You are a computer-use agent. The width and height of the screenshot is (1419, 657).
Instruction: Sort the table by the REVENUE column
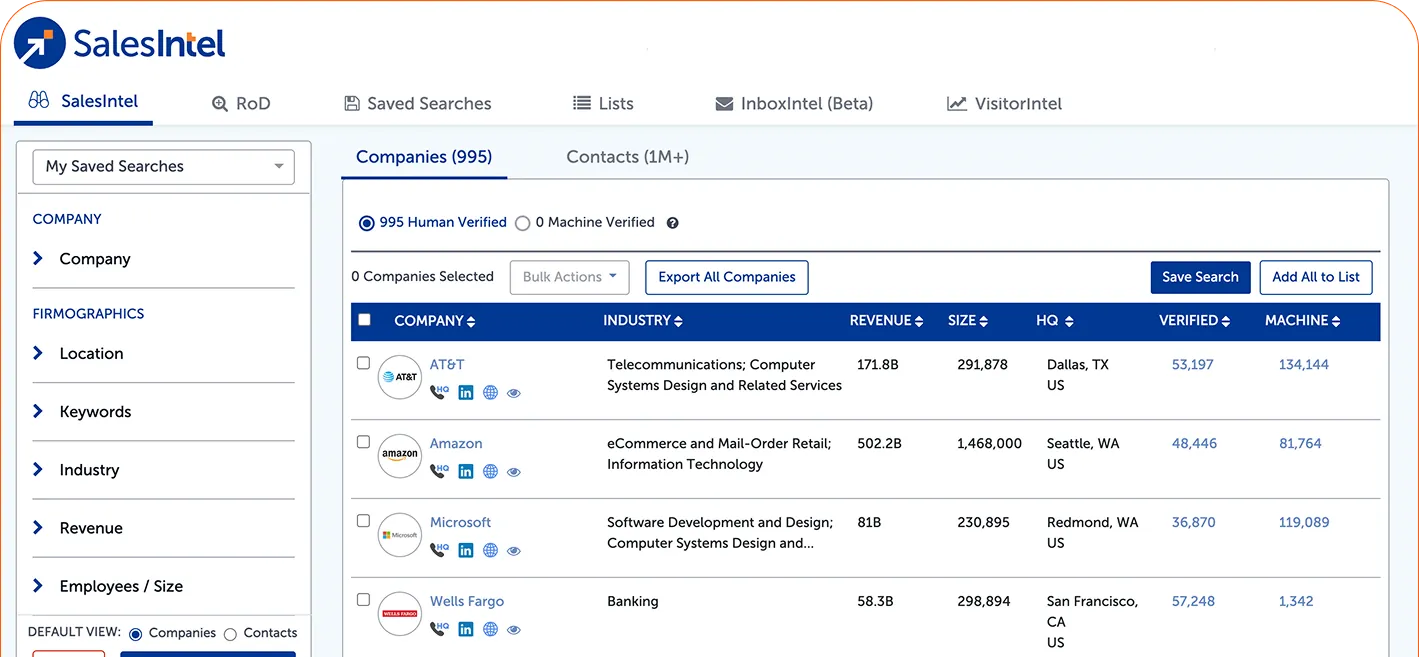(886, 320)
